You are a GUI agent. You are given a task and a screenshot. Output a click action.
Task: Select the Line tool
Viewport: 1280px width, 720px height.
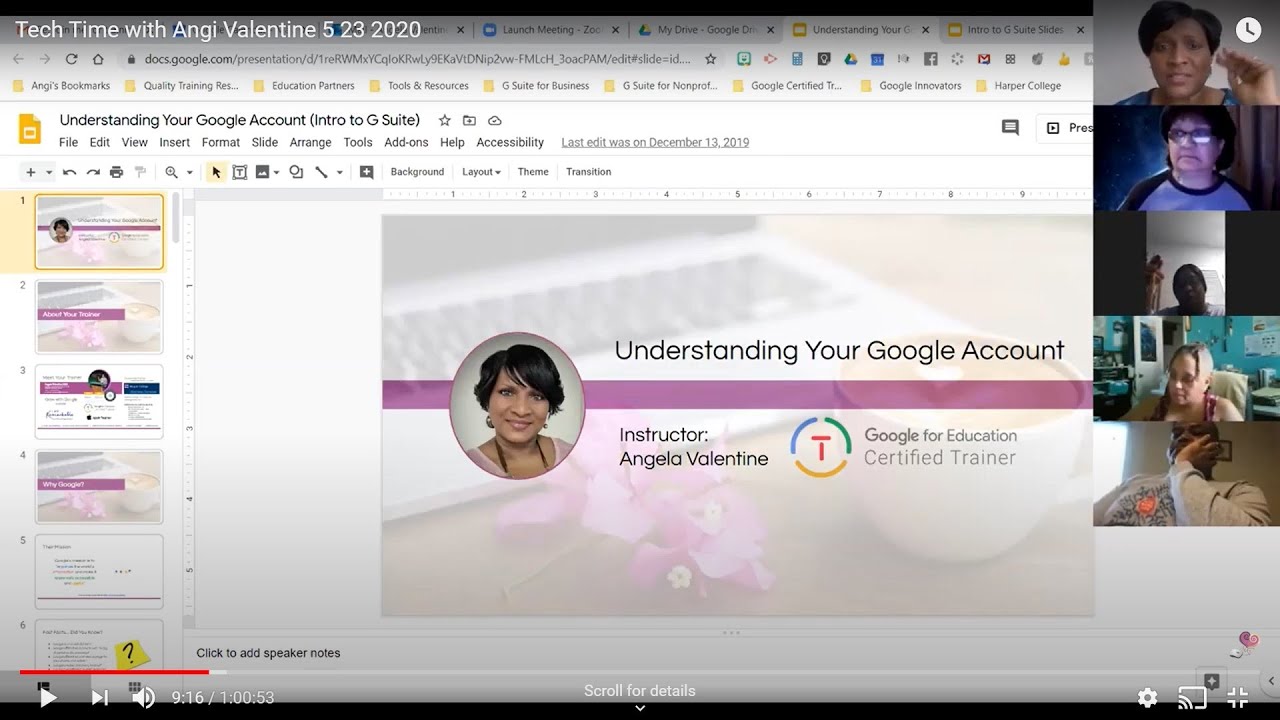[x=321, y=172]
